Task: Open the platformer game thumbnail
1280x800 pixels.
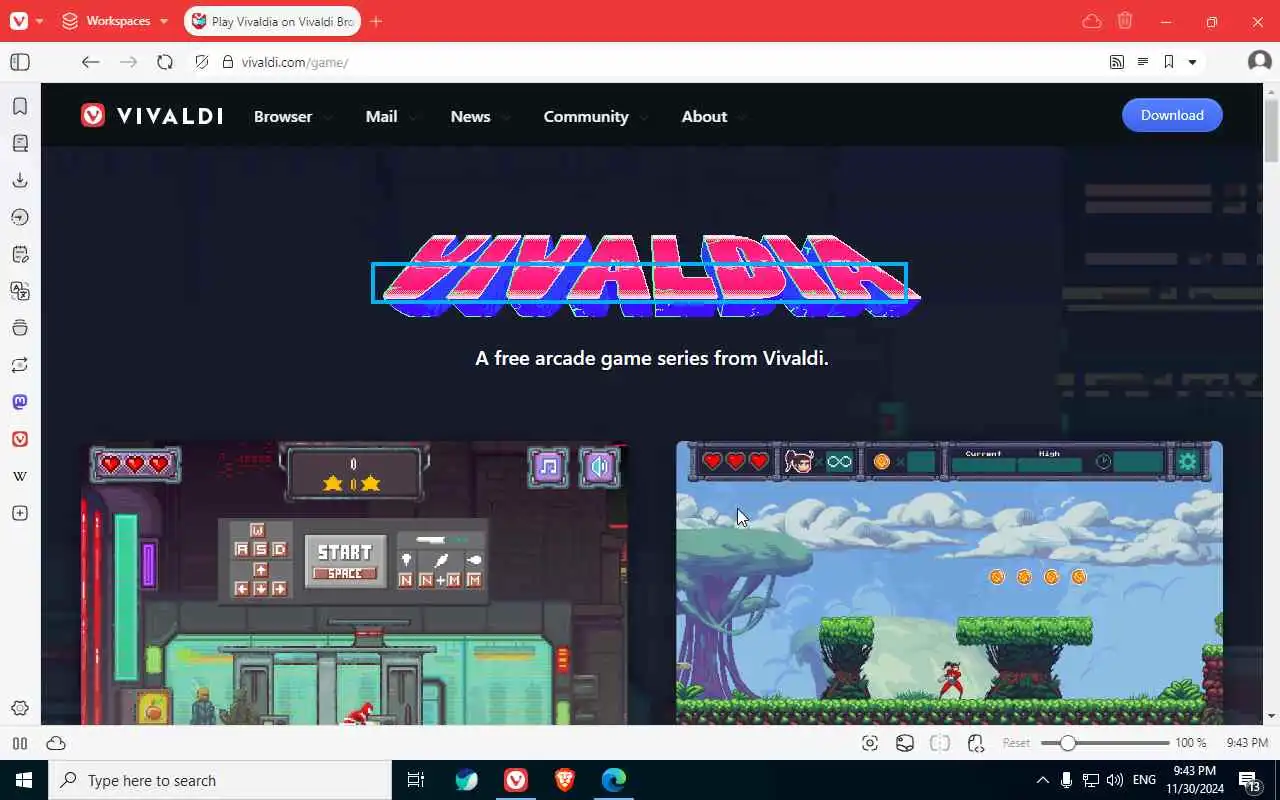Action: click(x=949, y=583)
